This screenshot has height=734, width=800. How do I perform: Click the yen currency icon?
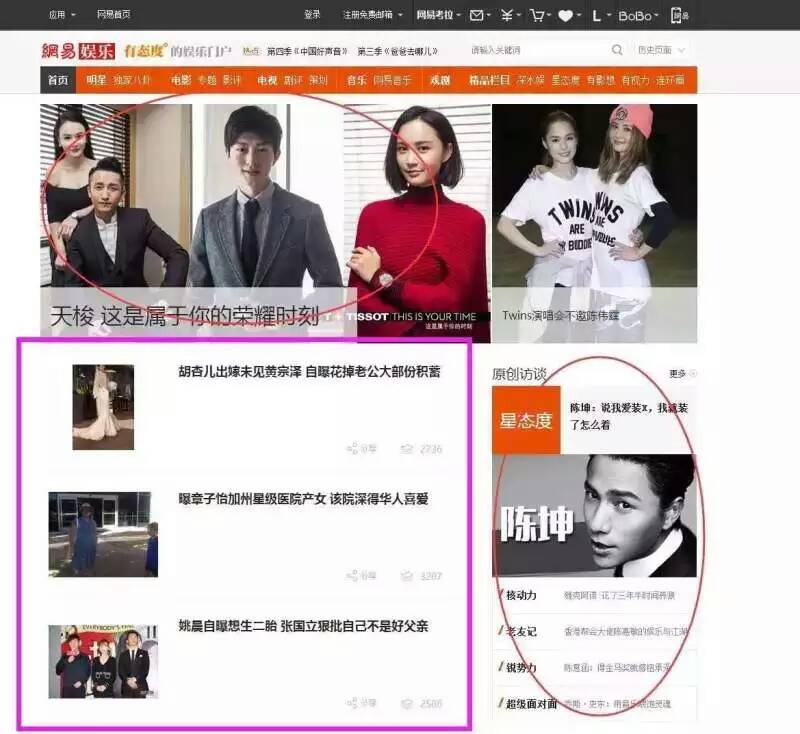coord(506,15)
